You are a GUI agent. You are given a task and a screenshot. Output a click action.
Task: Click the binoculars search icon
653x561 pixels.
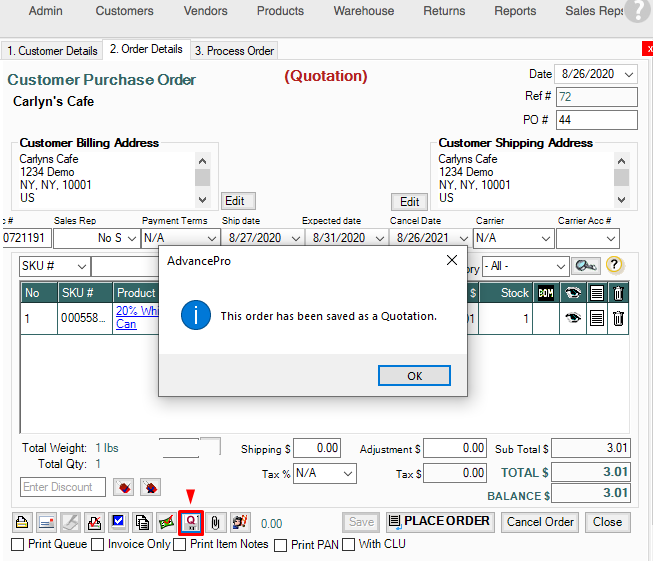(586, 266)
